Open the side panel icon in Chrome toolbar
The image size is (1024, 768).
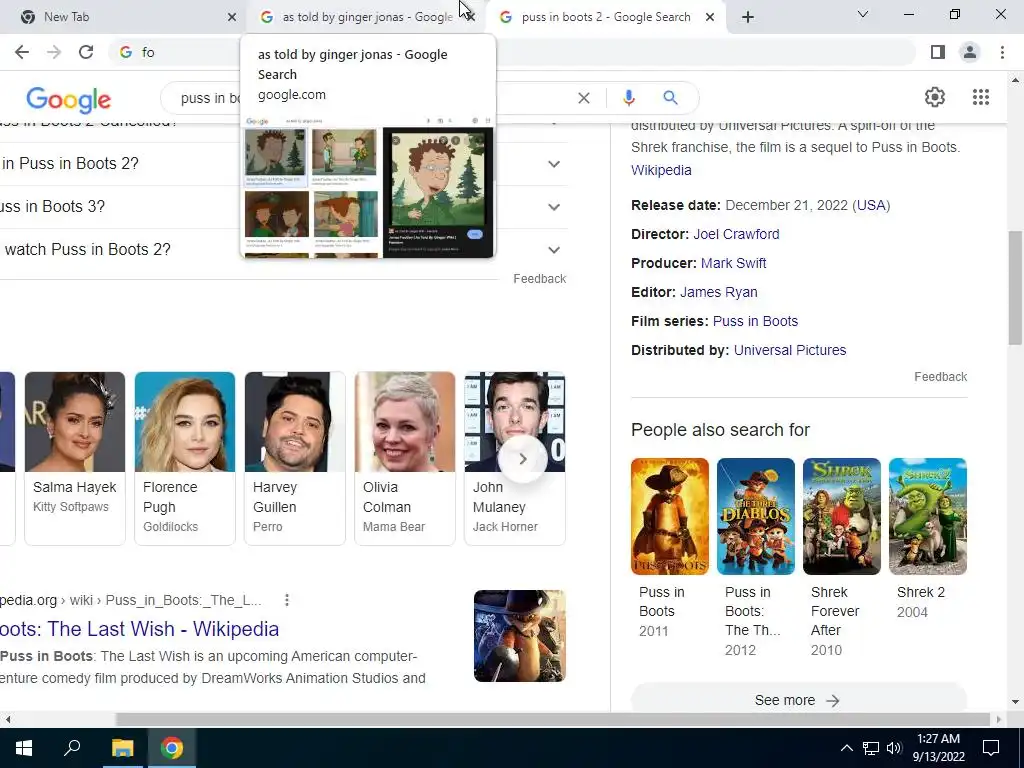(938, 52)
